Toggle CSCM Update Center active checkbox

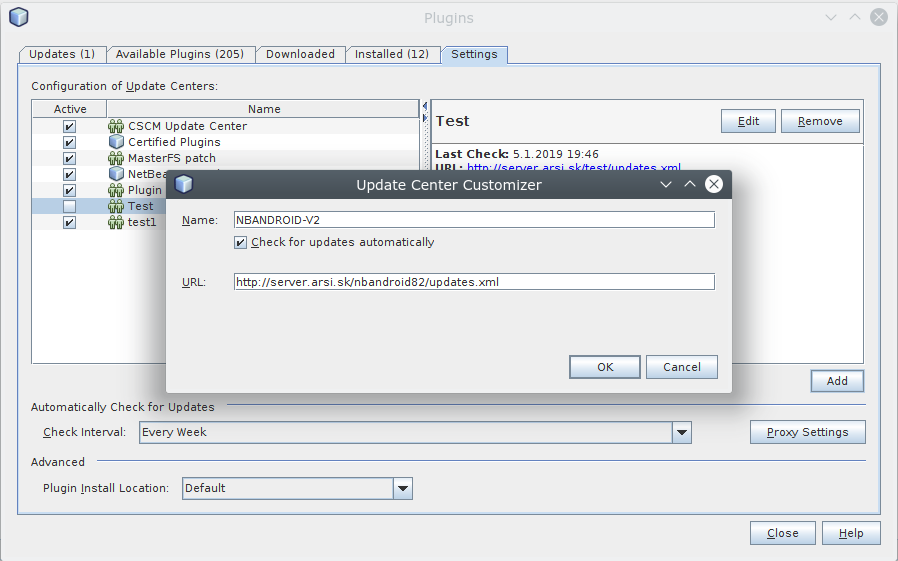pyautogui.click(x=69, y=126)
